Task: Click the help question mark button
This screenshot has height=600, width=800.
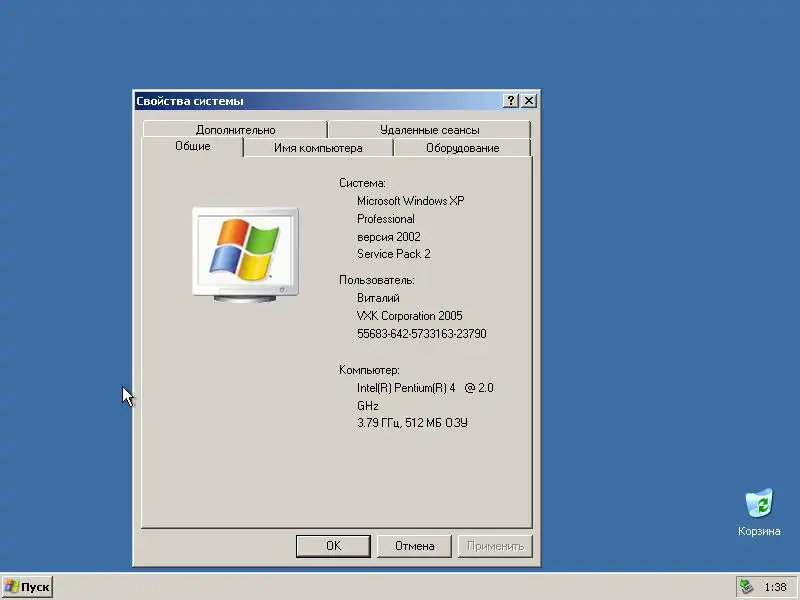Action: click(510, 101)
